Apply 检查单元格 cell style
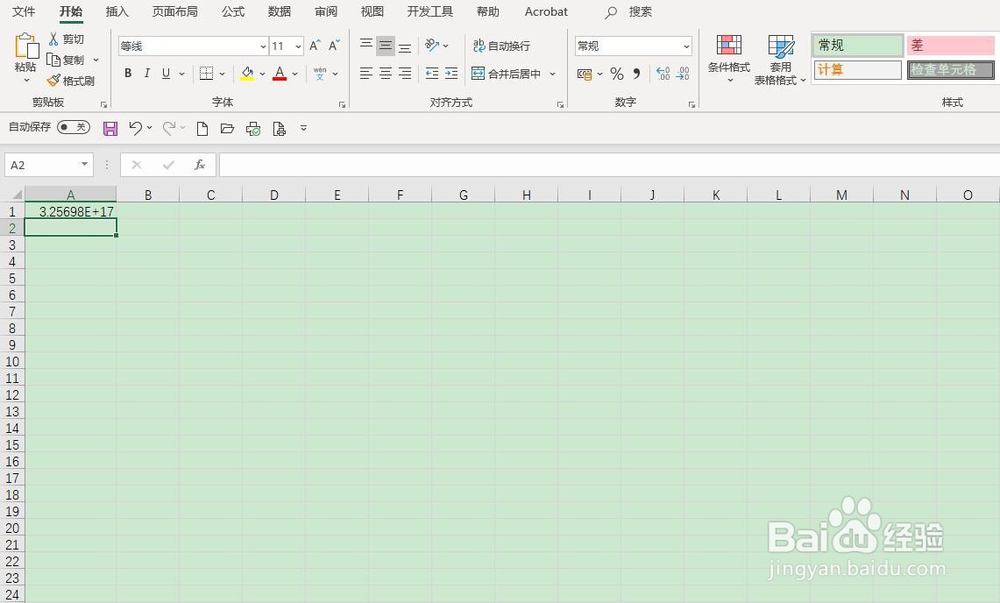The image size is (1000, 603). click(950, 69)
